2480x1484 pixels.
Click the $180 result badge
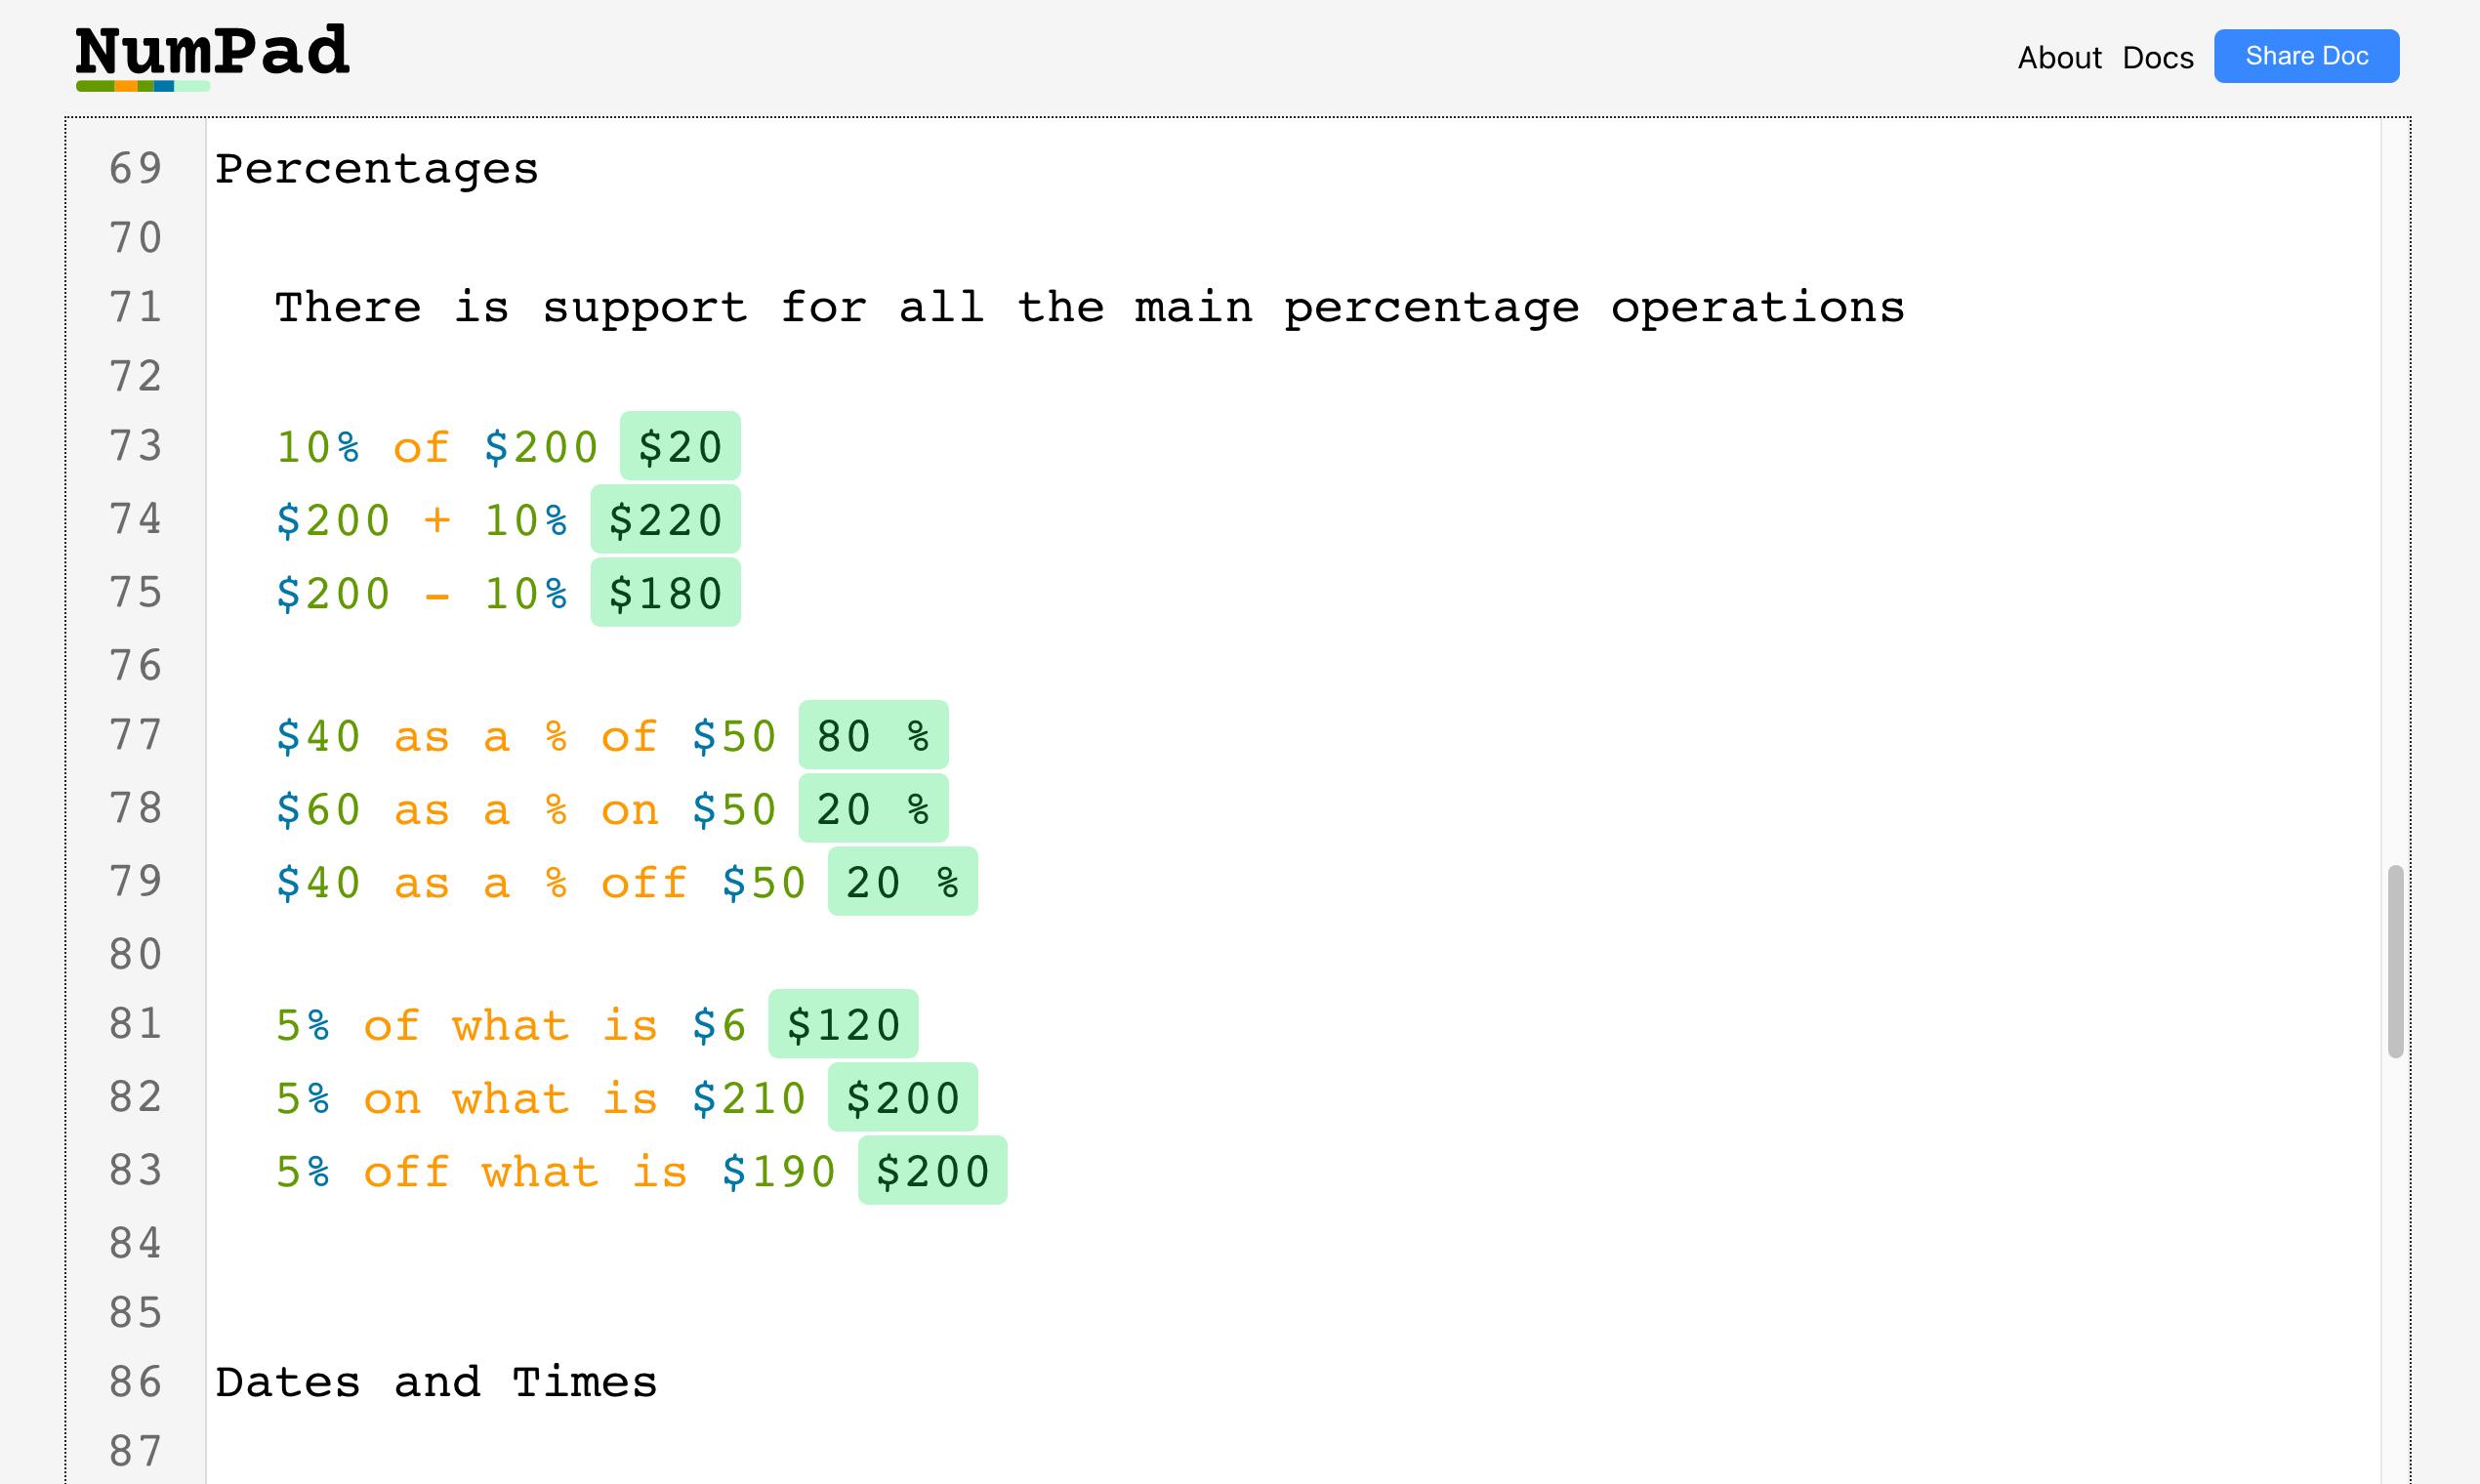pos(665,593)
